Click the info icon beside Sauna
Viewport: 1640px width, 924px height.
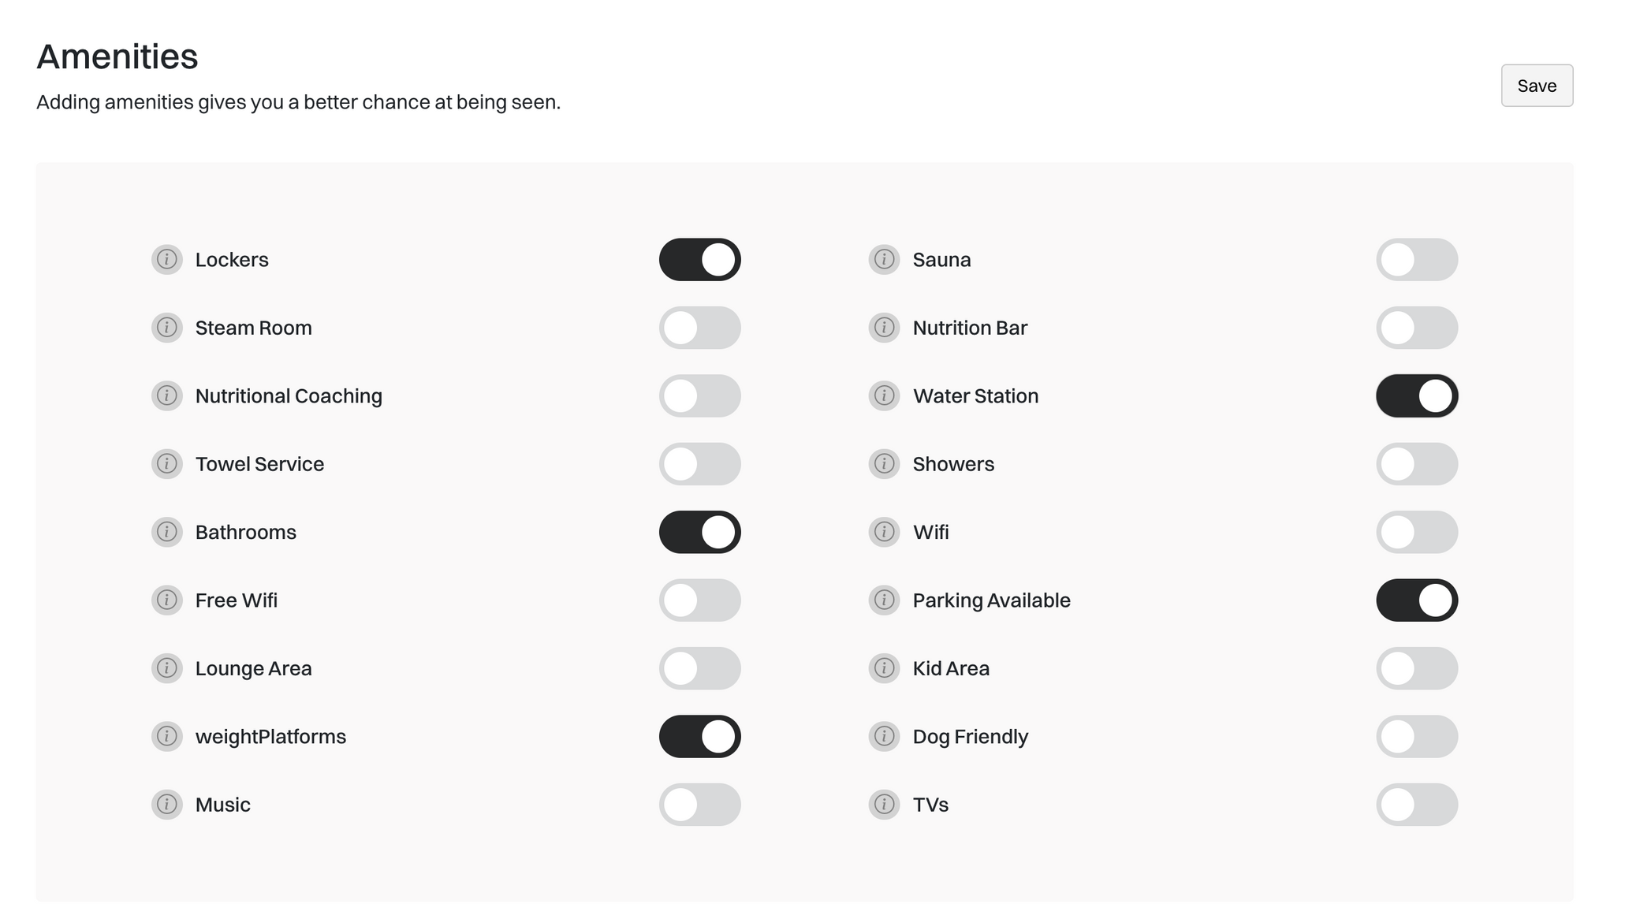tap(884, 260)
